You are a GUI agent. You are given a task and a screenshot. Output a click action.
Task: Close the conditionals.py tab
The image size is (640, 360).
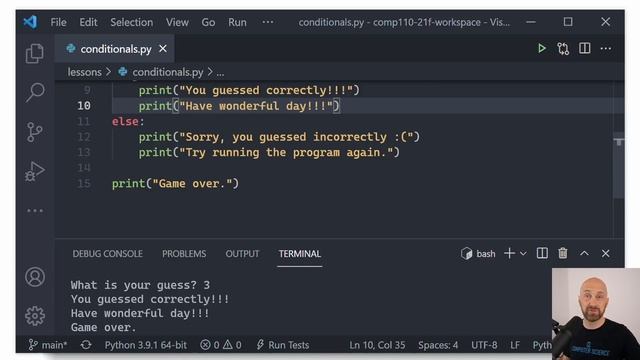pos(163,49)
